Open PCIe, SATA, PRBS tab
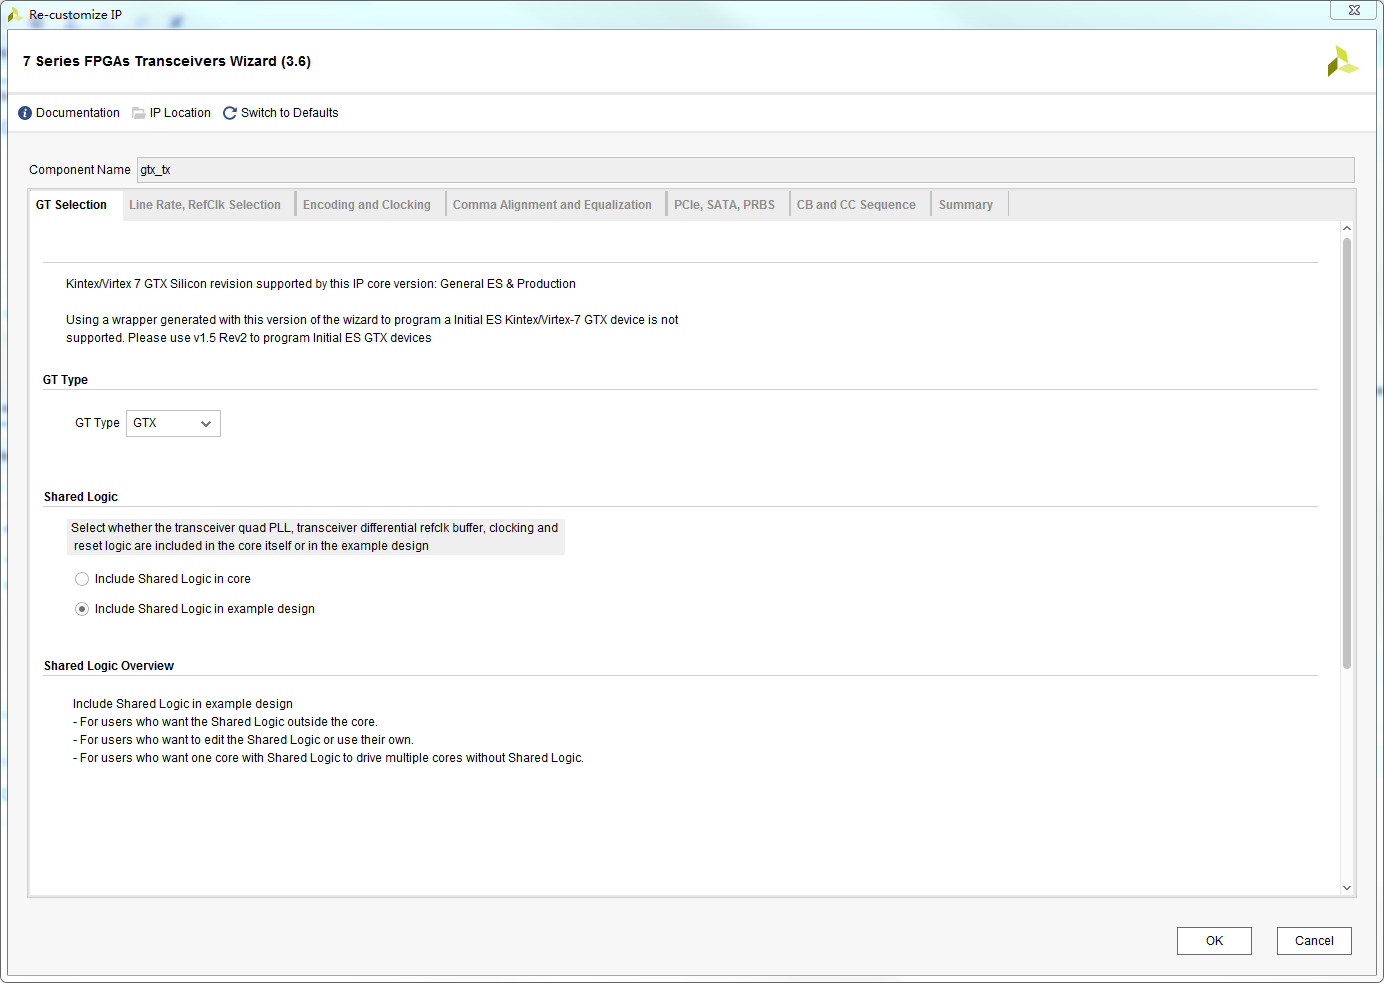The width and height of the screenshot is (1384, 983). pyautogui.click(x=724, y=205)
